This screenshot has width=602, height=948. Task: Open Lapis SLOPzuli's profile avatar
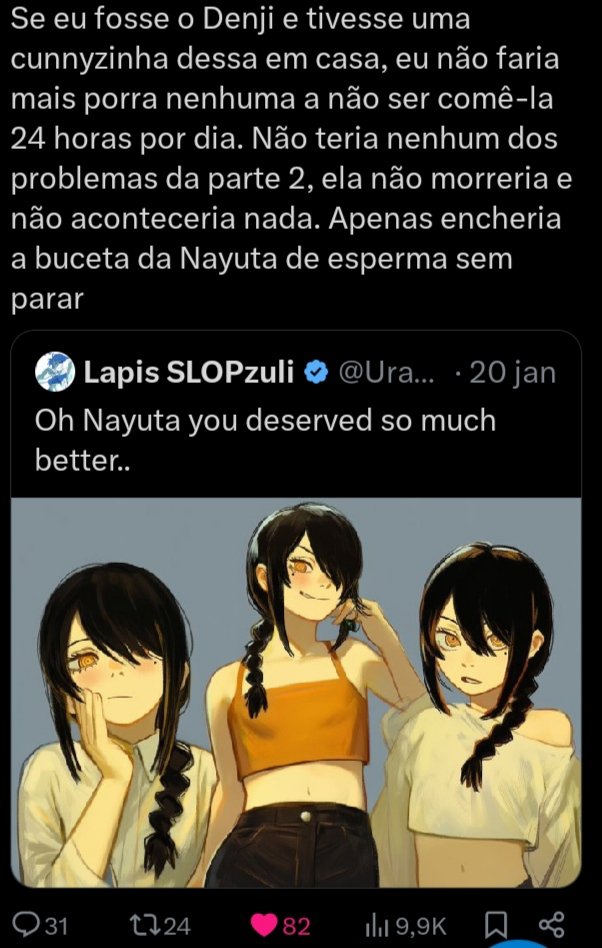[x=55, y=372]
